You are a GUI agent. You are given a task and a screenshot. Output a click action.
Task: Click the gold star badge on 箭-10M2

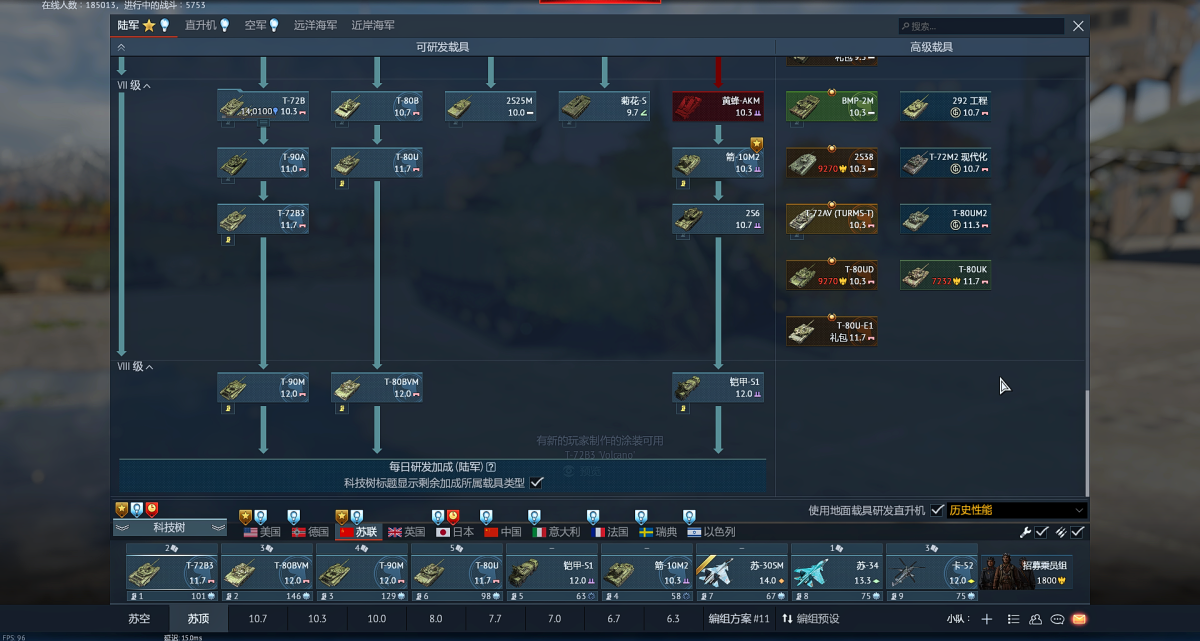(757, 144)
